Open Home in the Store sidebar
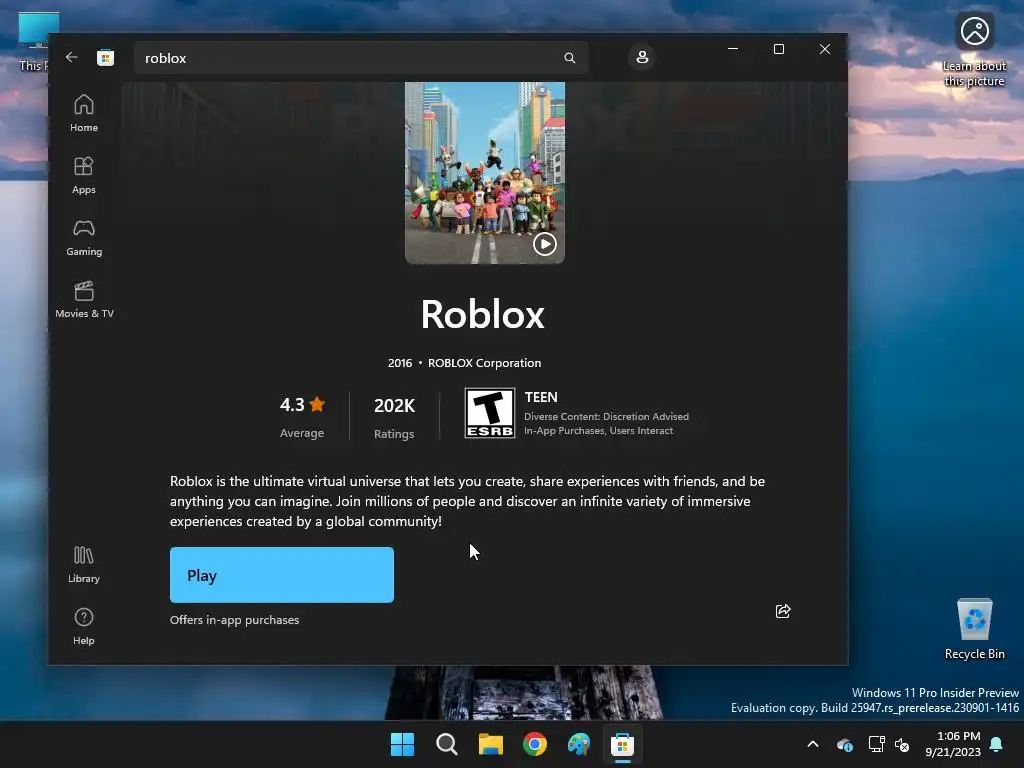Image resolution: width=1024 pixels, height=768 pixels. coord(84,113)
